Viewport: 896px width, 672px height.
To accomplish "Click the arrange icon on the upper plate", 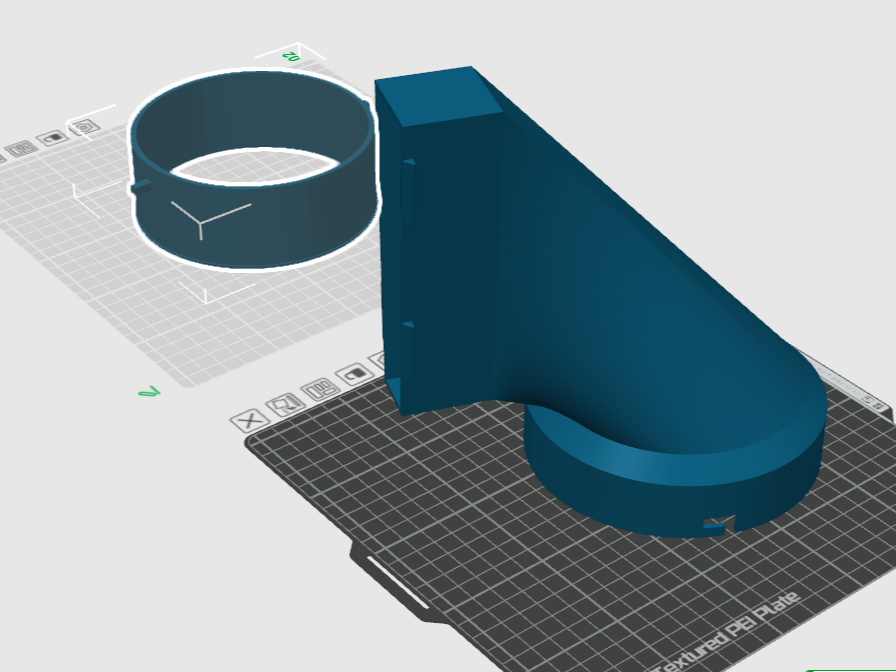I will pyautogui.click(x=22, y=150).
